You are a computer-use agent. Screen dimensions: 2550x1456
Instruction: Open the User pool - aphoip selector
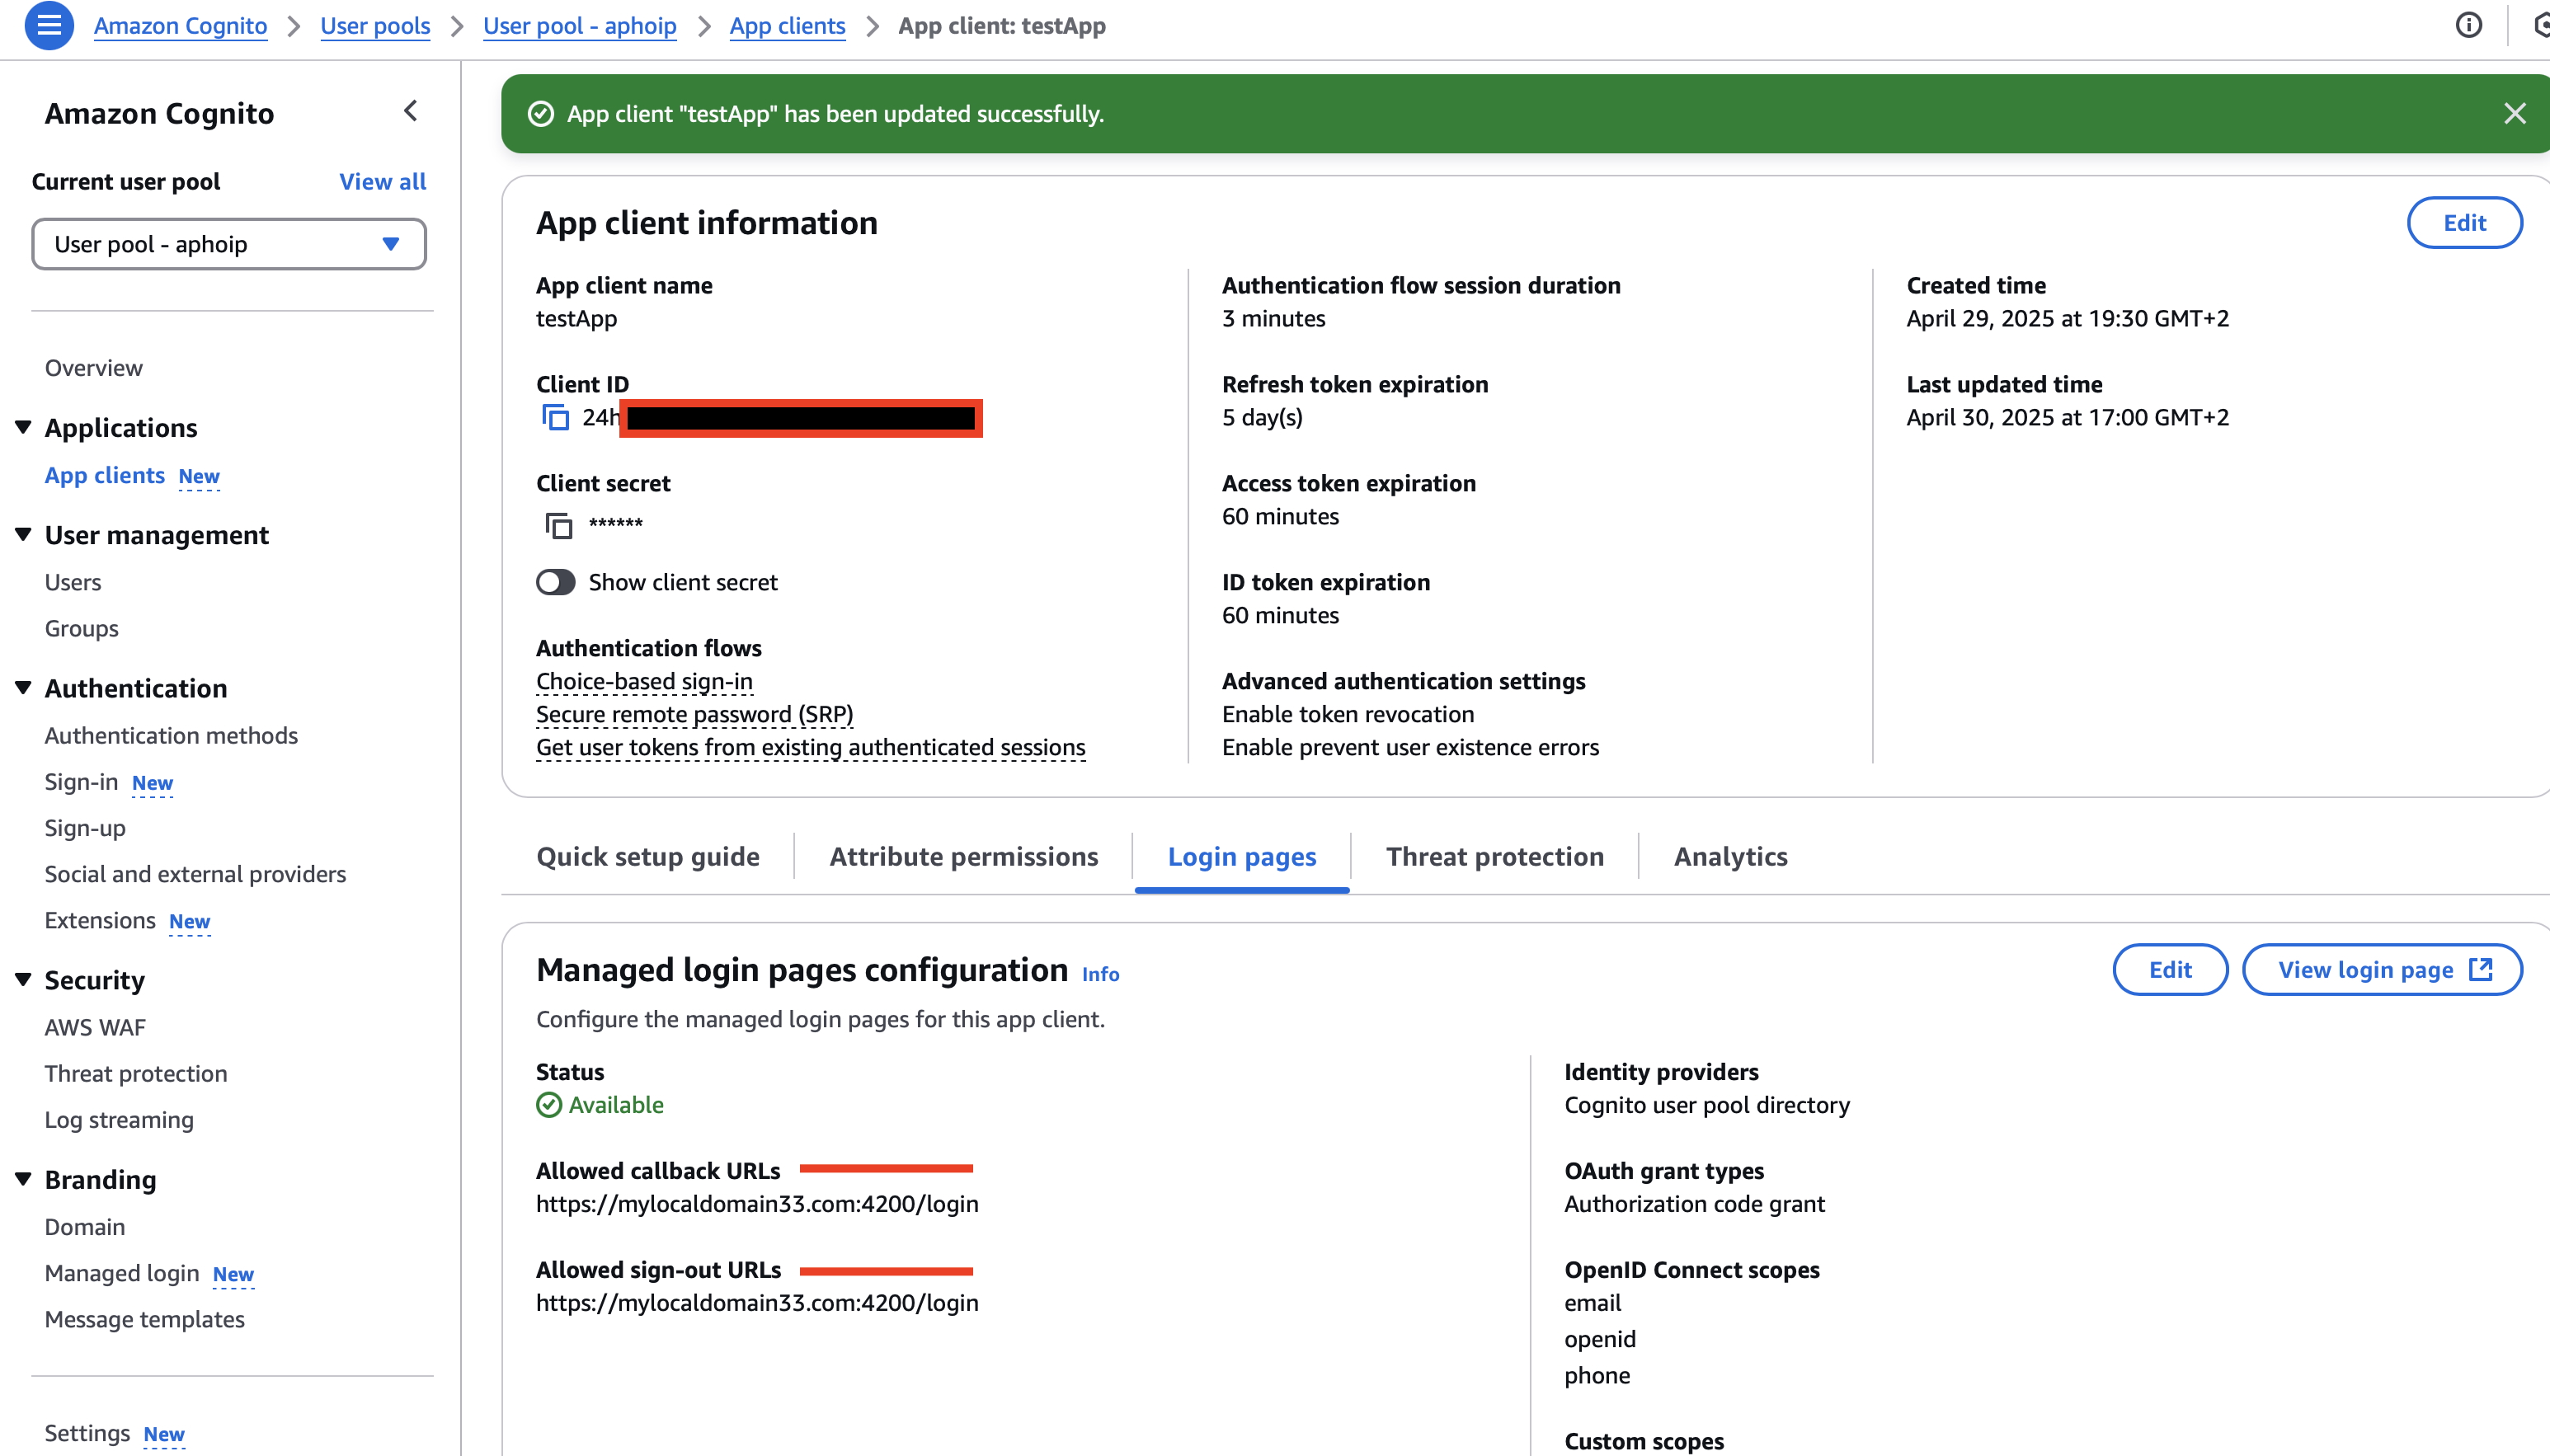click(x=228, y=243)
